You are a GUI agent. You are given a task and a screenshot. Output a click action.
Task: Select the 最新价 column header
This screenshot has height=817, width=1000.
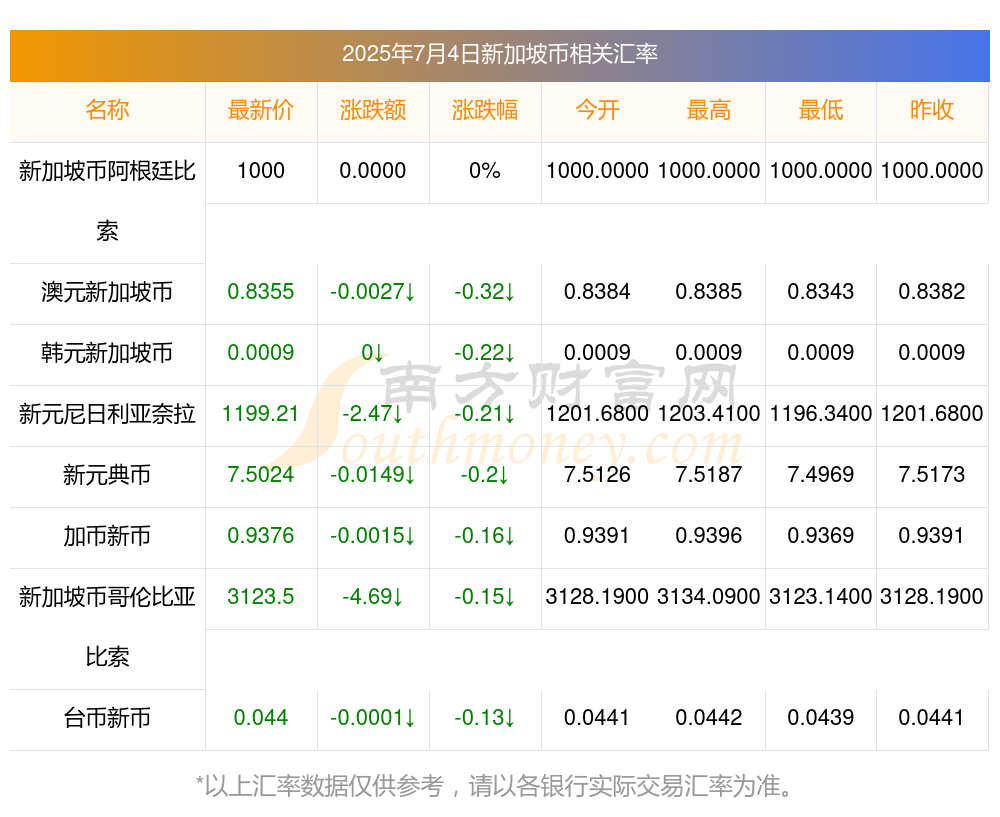point(261,110)
